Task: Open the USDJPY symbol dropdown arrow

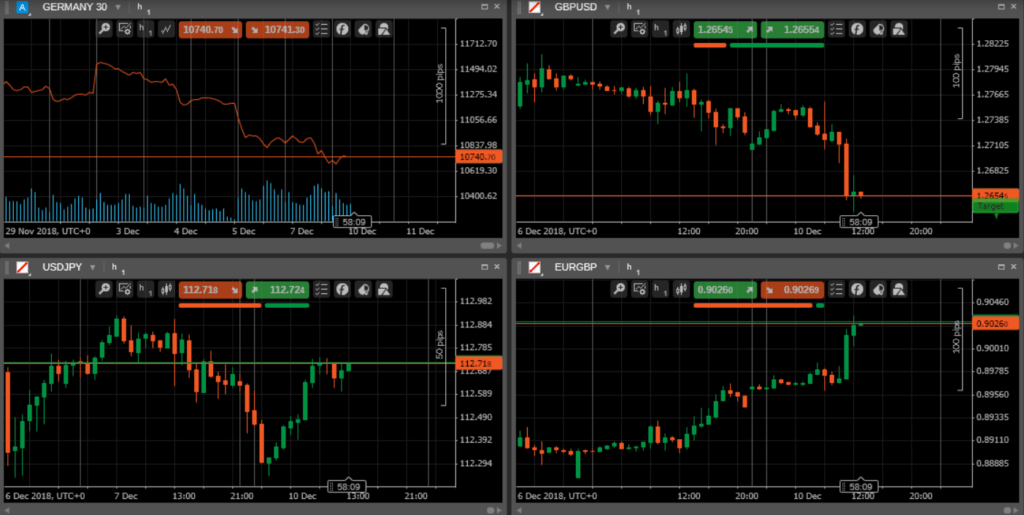Action: pyautogui.click(x=93, y=268)
